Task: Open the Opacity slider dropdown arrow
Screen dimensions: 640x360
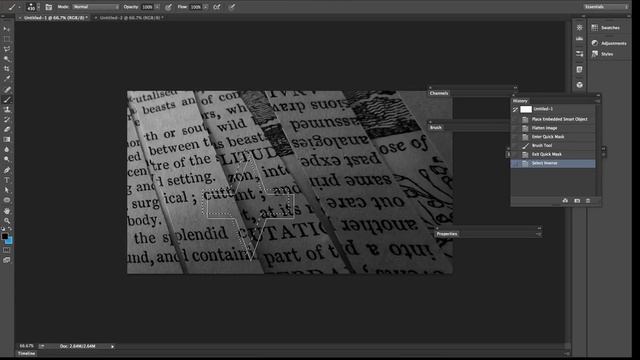Action: point(157,7)
